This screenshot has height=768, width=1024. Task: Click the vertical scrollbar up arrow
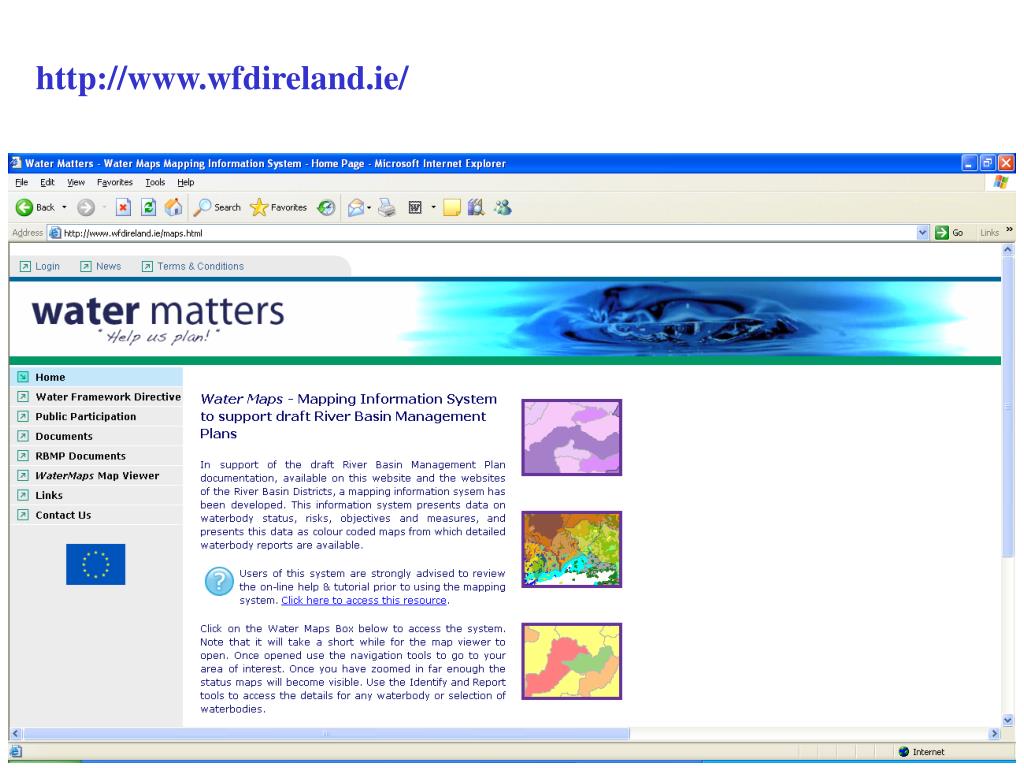coord(1008,249)
